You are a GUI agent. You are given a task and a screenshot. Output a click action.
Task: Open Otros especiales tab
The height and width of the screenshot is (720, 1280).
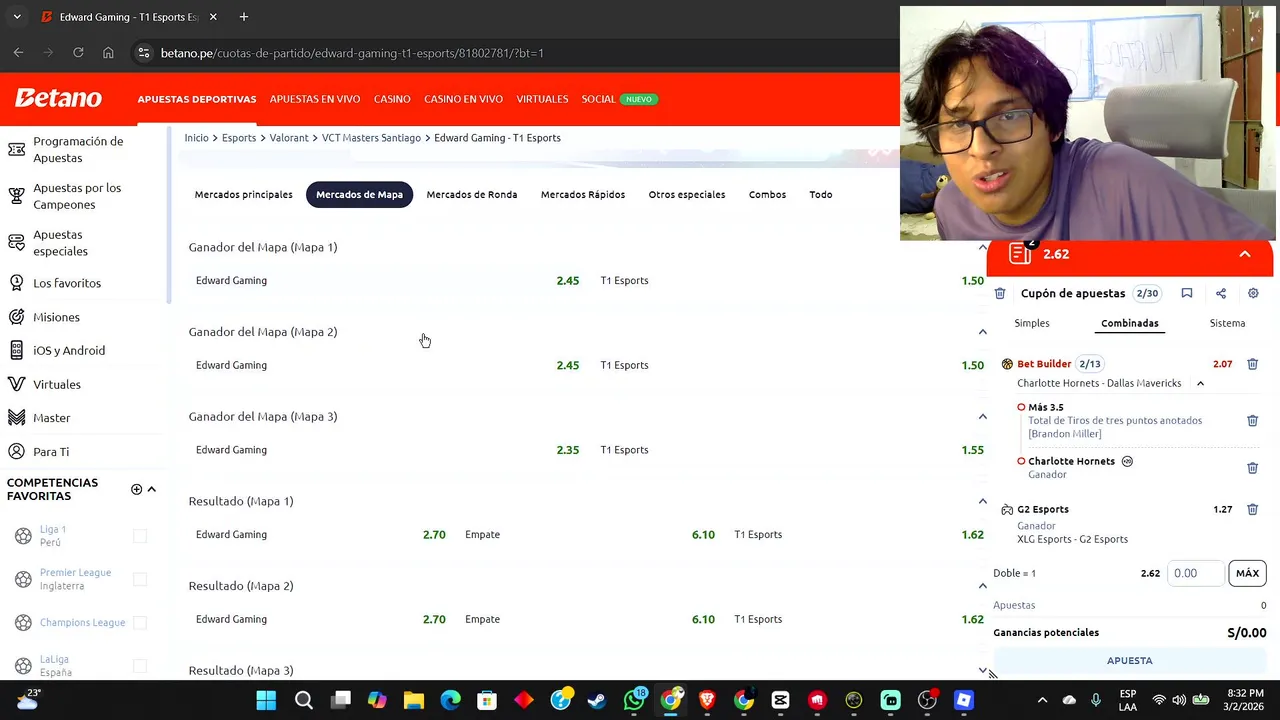(x=687, y=194)
